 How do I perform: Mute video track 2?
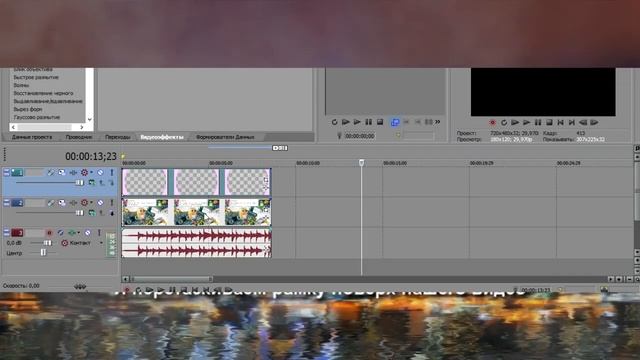tap(100, 203)
